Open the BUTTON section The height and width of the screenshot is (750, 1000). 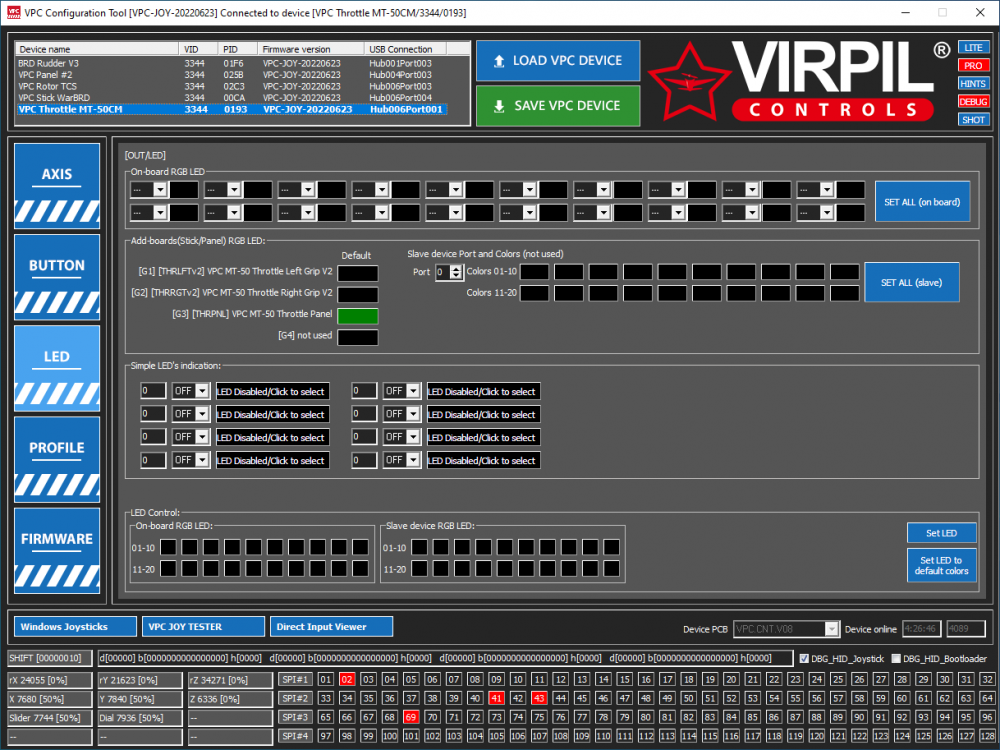tap(57, 277)
